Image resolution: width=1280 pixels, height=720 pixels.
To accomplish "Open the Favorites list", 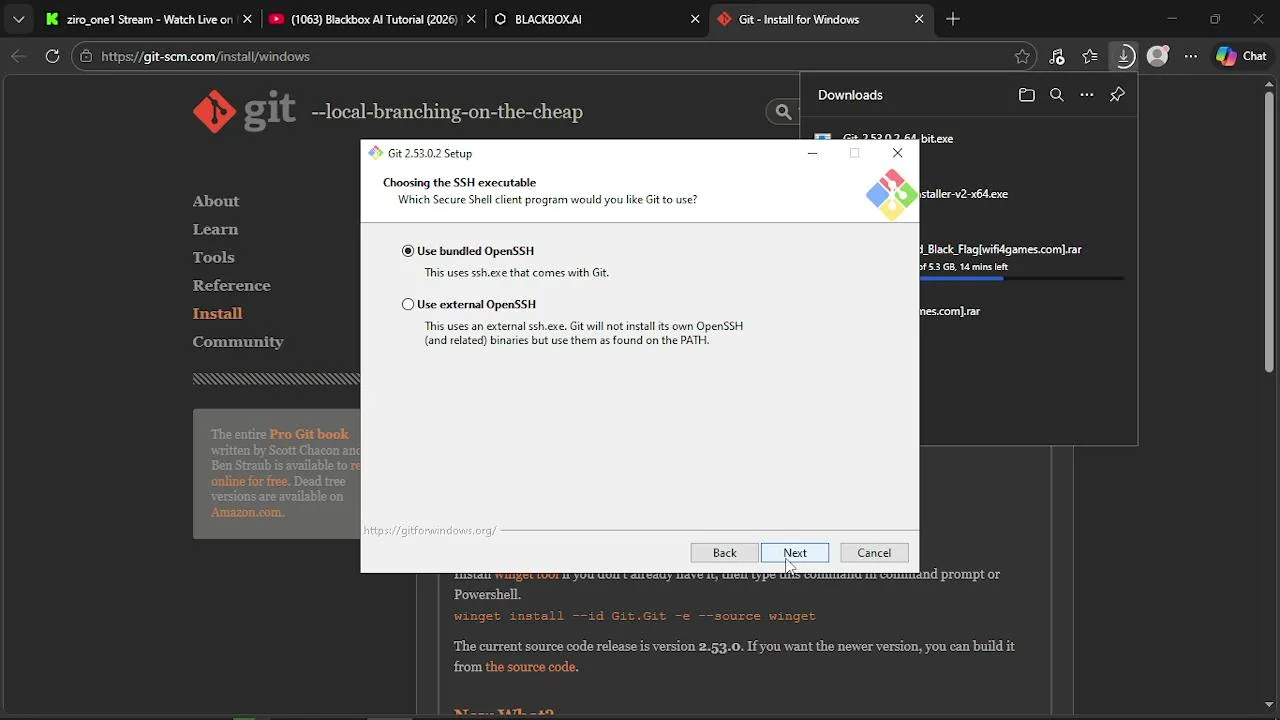I will click(1090, 56).
